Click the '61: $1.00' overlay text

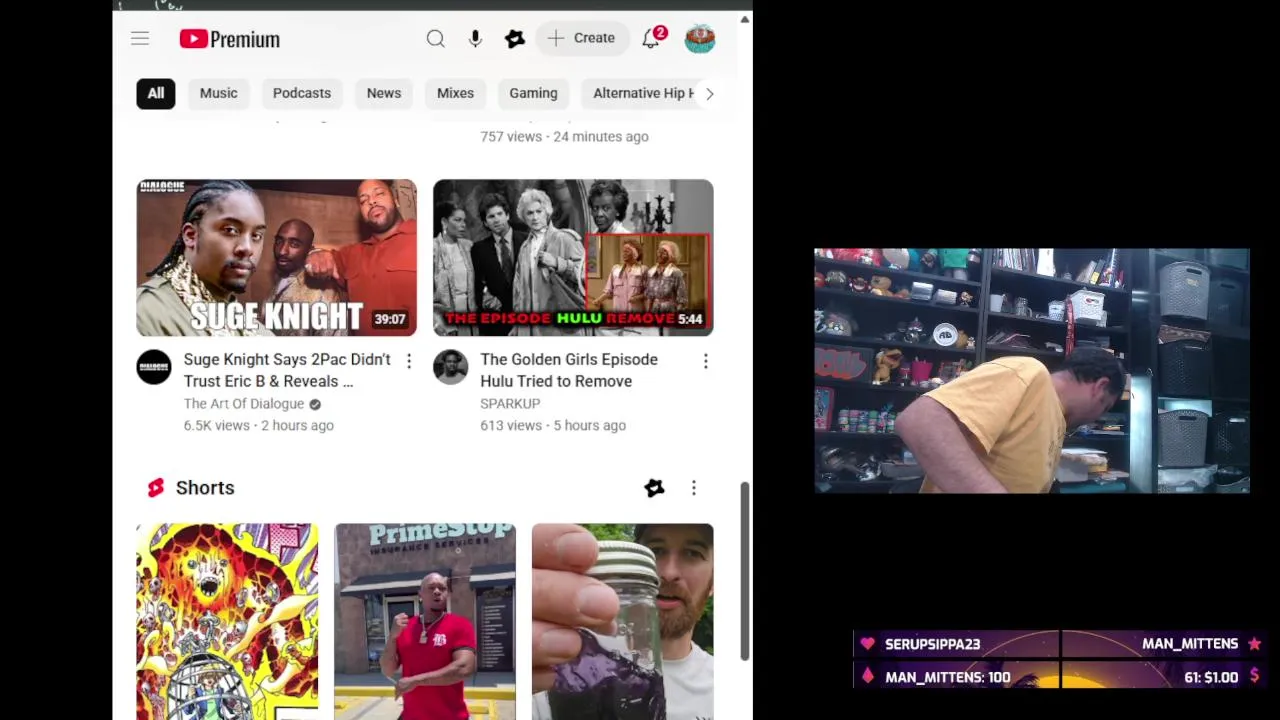(x=1211, y=677)
